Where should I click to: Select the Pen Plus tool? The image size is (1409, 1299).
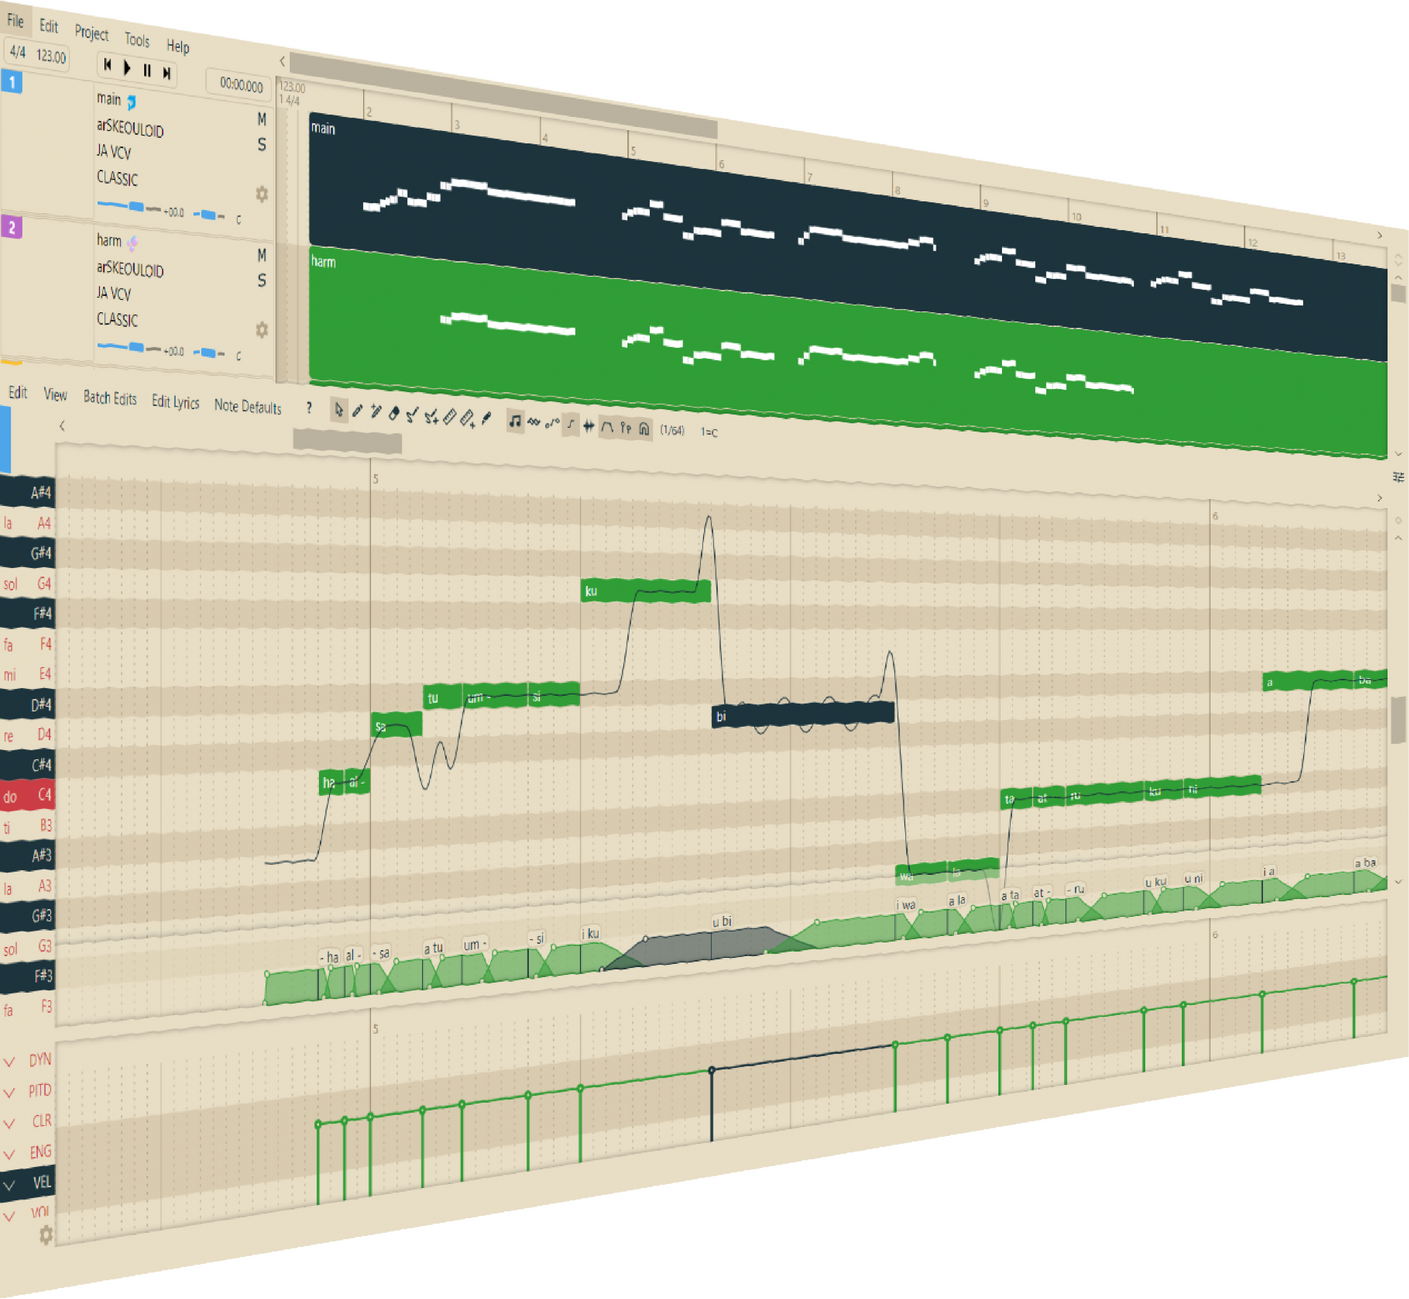[375, 412]
